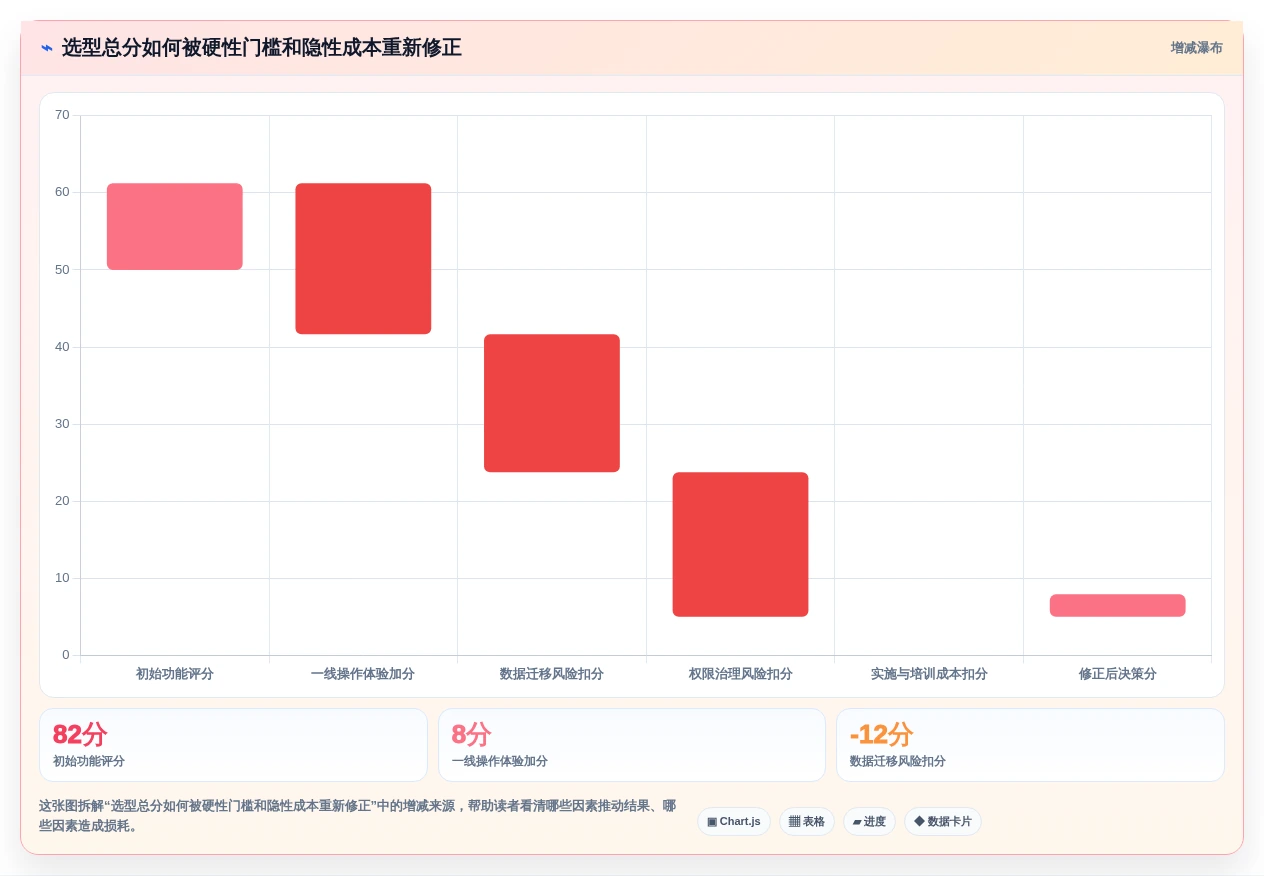Viewport: 1264px width, 876px height.
Task: Select the Chart.js tag chip
Action: pyautogui.click(x=734, y=822)
